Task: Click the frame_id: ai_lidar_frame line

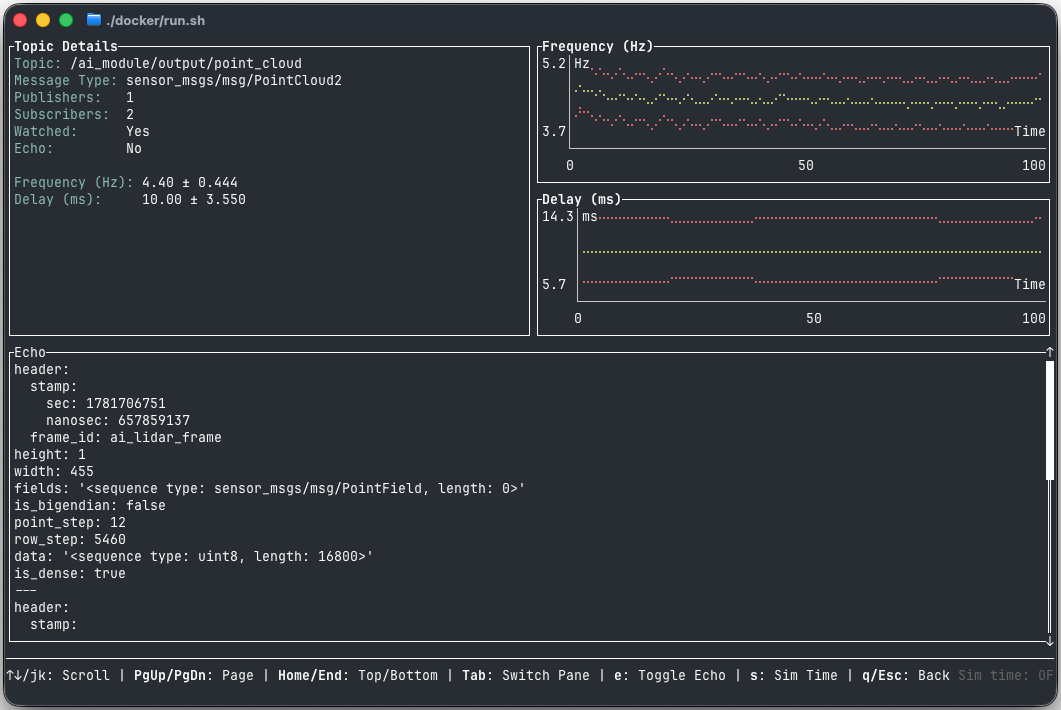Action: 126,437
